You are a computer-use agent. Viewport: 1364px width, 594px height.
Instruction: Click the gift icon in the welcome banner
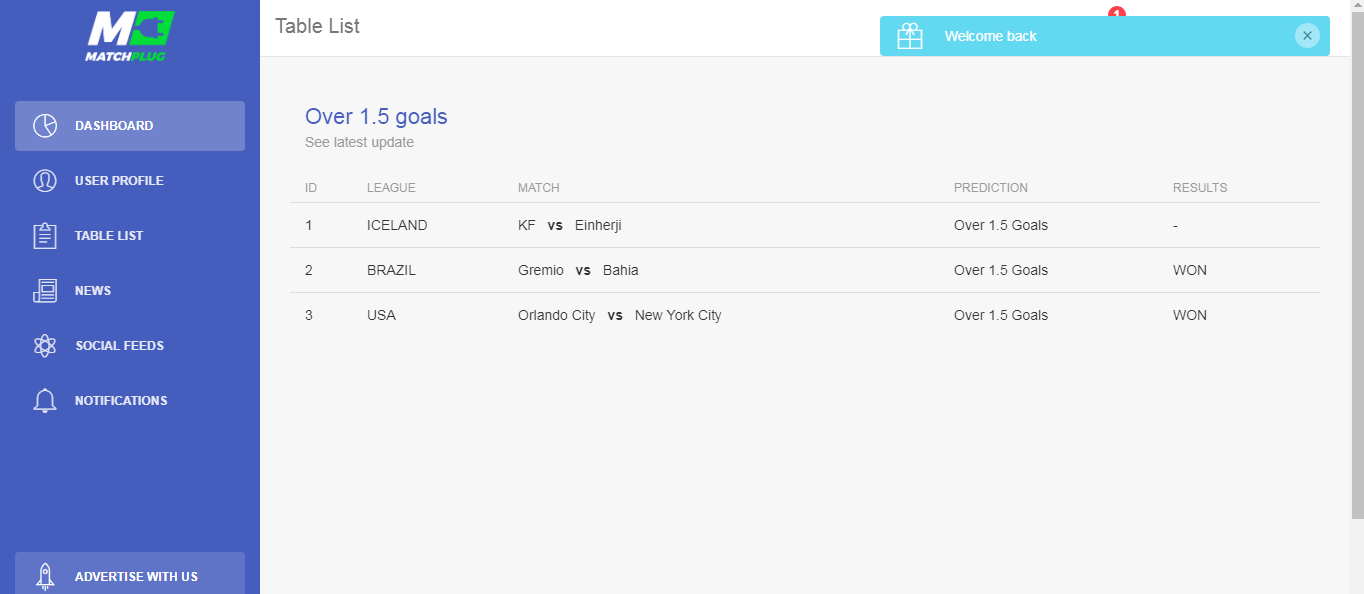click(x=910, y=36)
